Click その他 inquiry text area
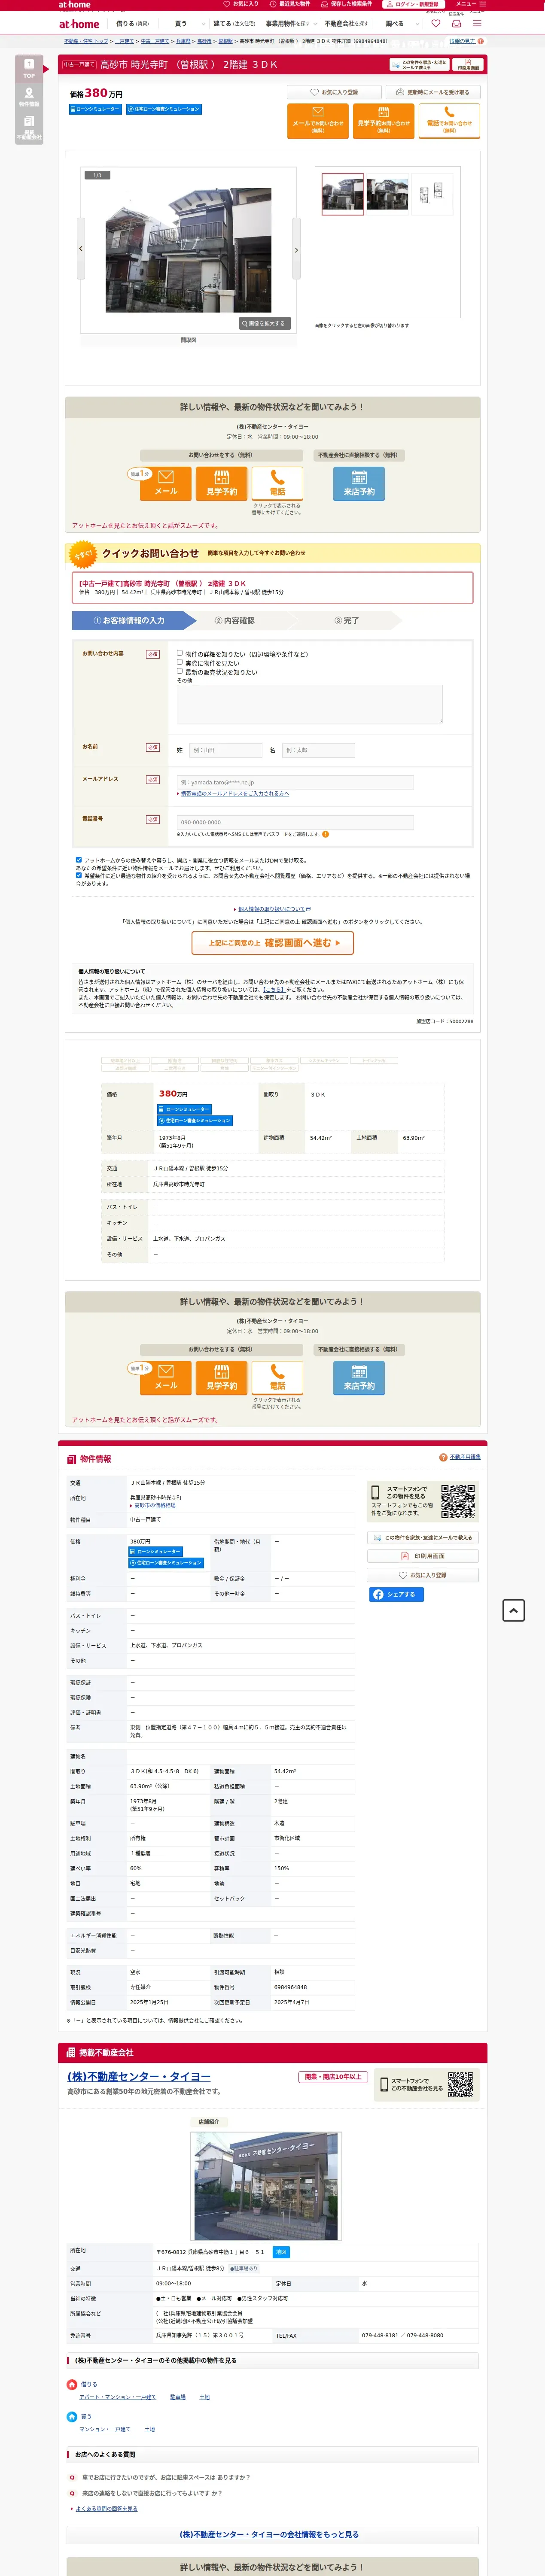545x2576 pixels. (310, 704)
